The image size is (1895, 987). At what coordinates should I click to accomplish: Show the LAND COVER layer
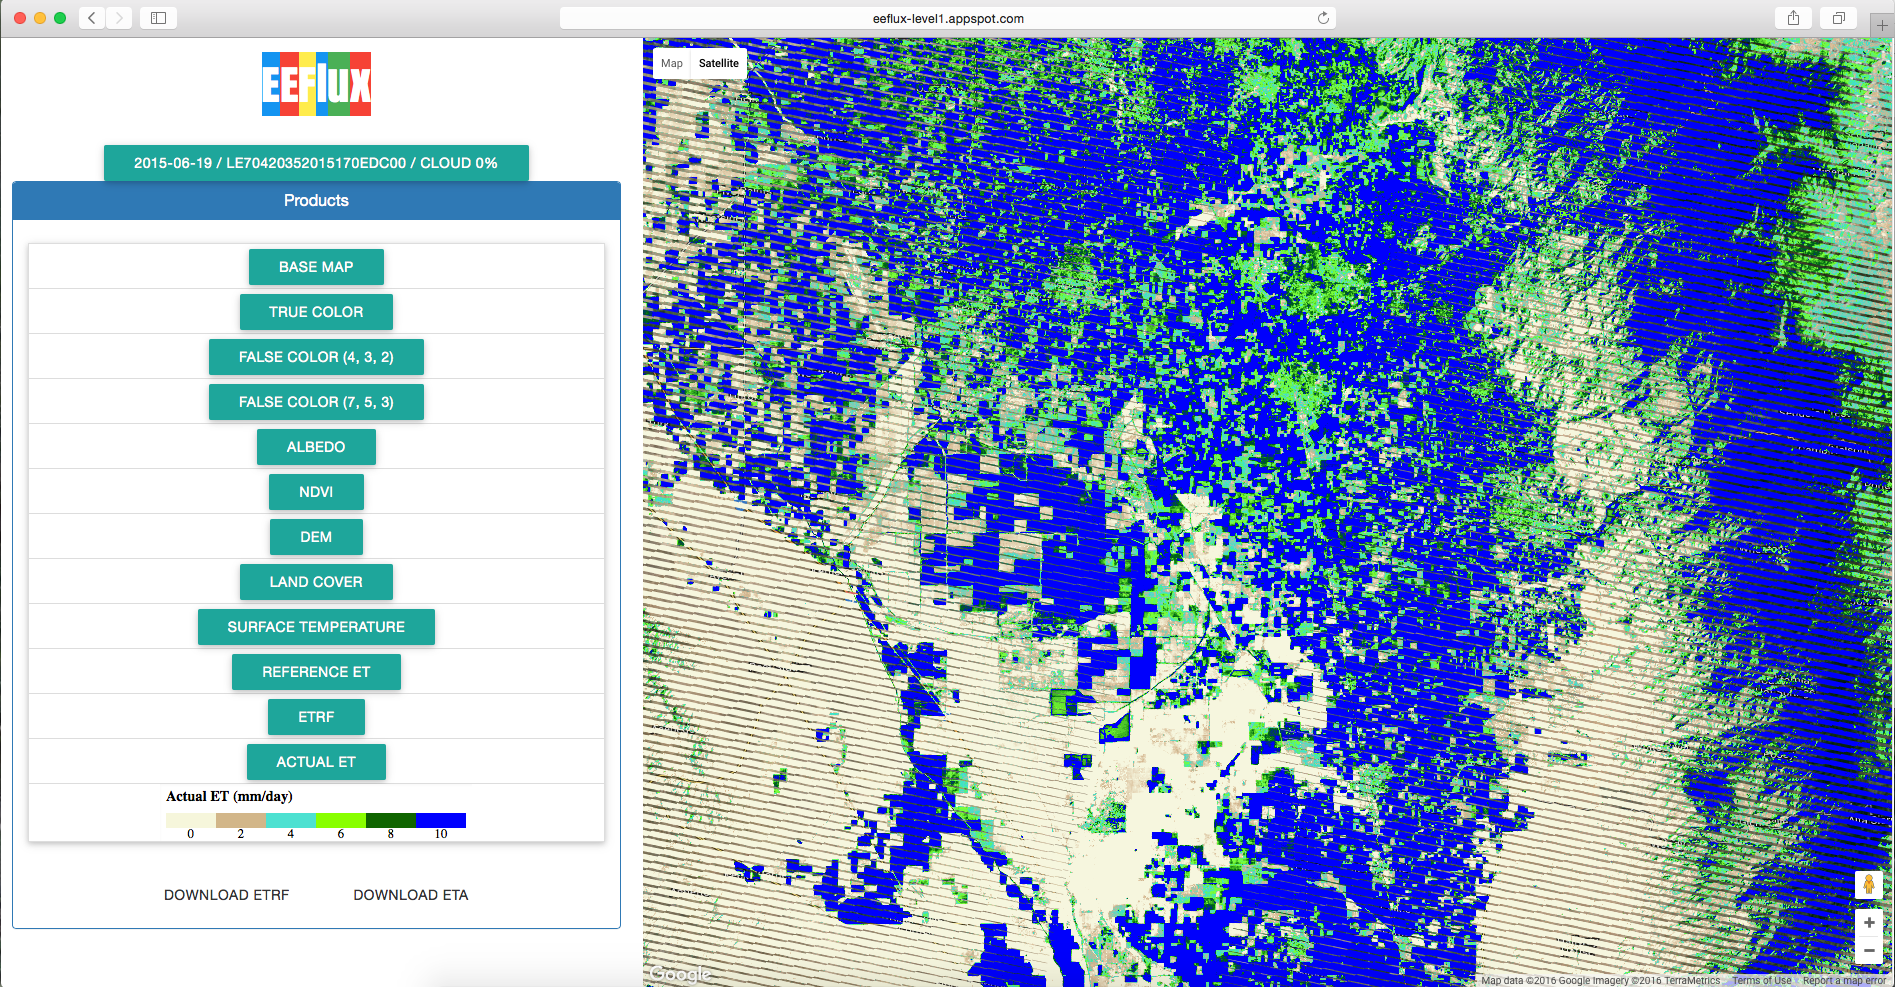[x=316, y=582]
